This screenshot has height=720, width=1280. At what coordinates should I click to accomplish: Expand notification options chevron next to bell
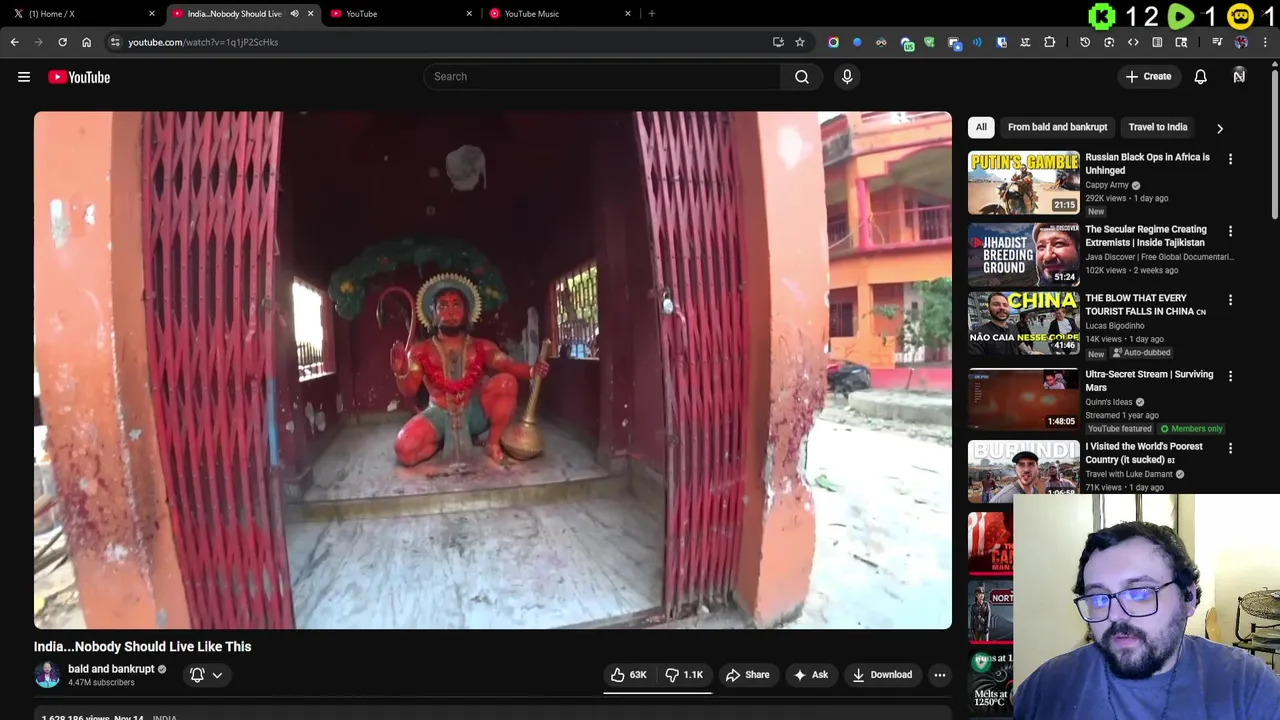coord(217,675)
